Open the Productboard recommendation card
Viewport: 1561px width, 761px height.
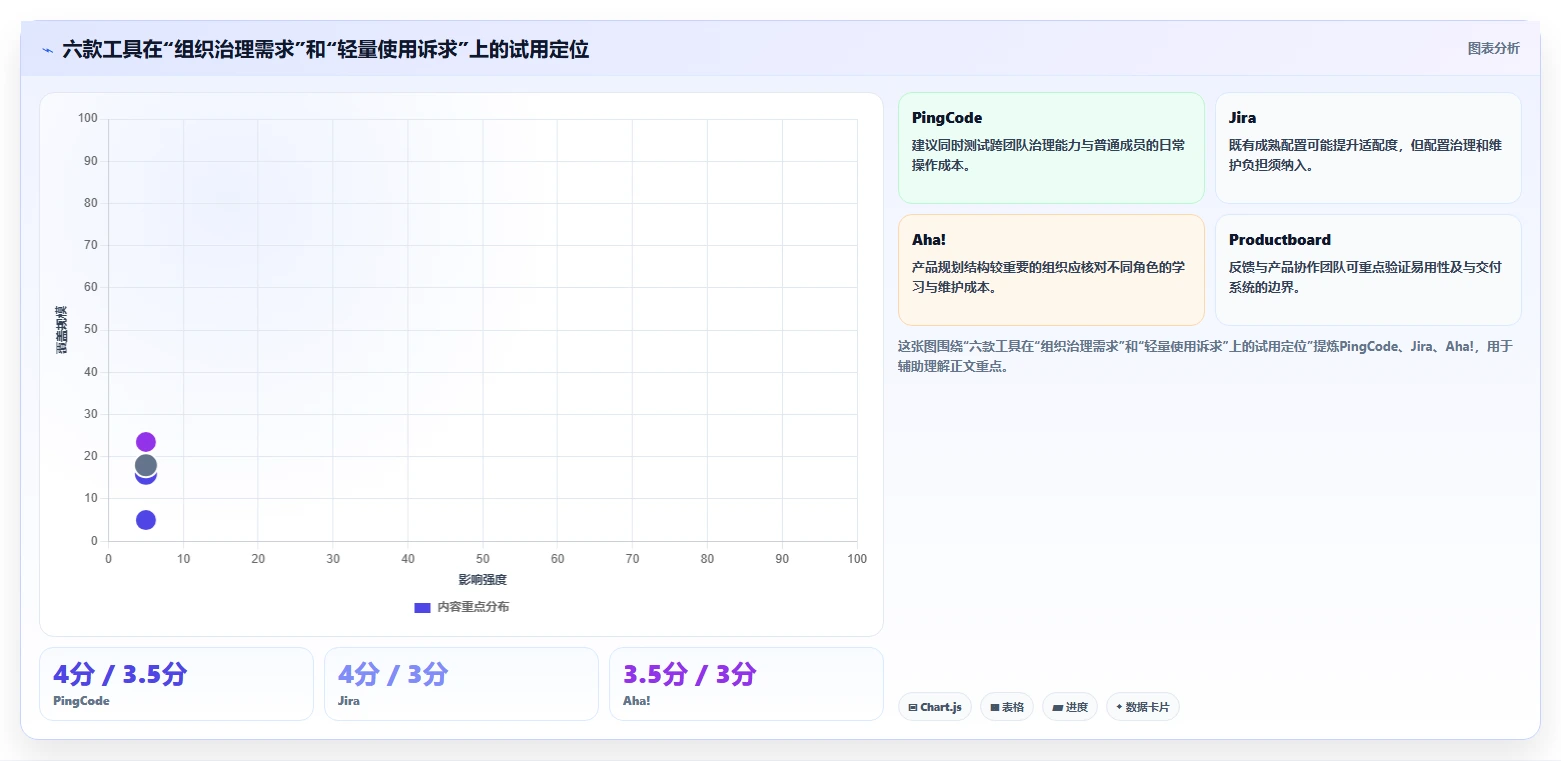pos(1368,270)
